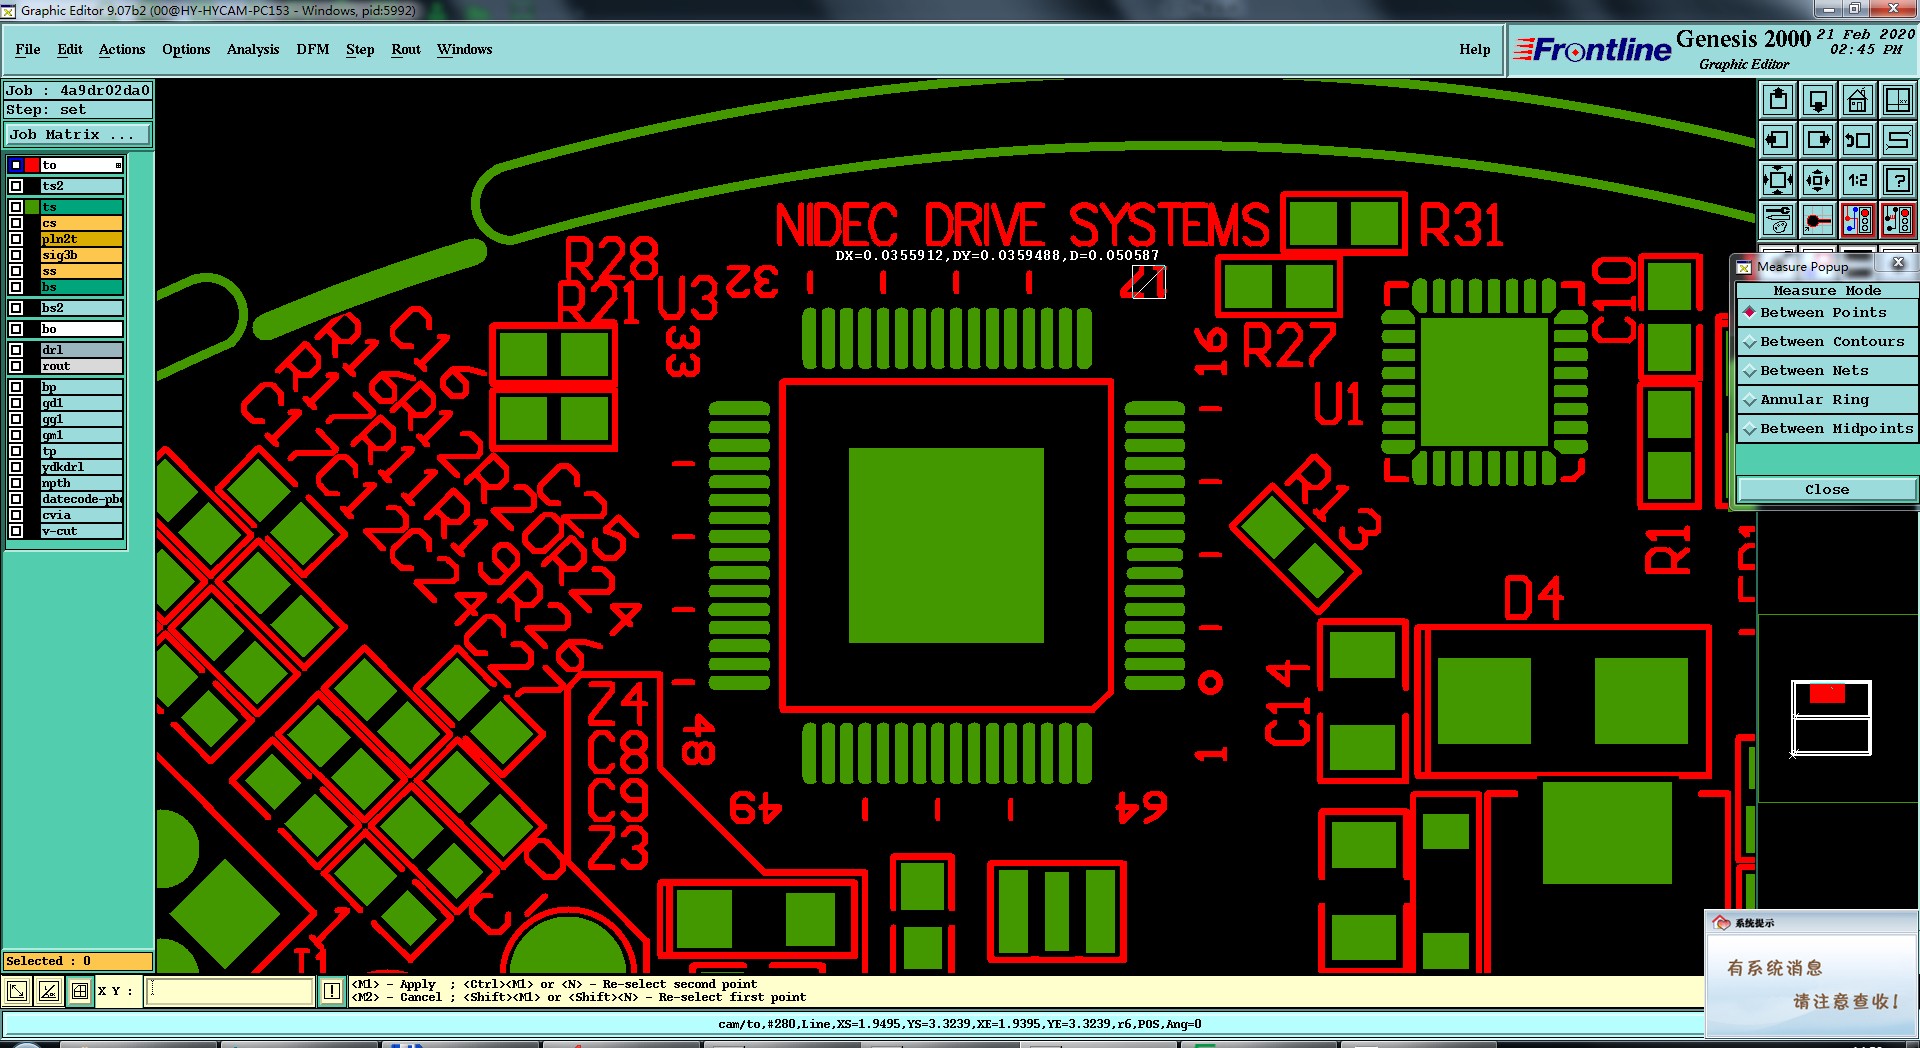Click Close in Measure Popup
Screen dimensions: 1920x1048
point(1827,490)
